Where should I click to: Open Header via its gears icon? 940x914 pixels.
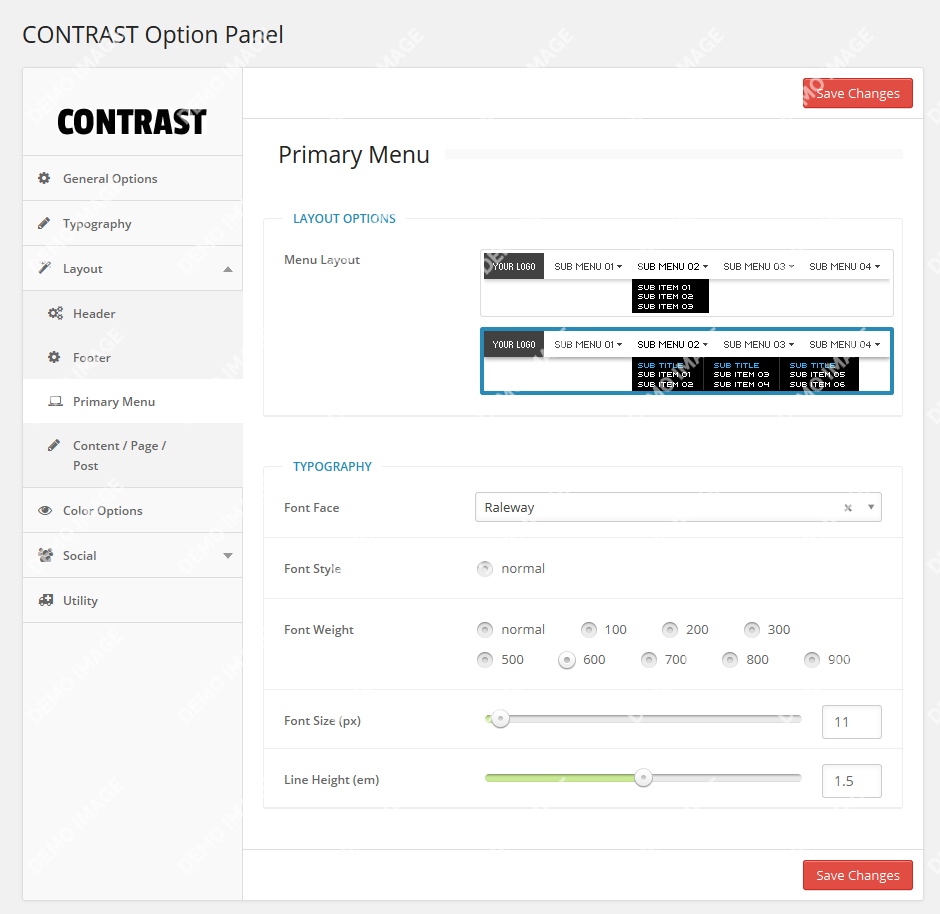tap(56, 313)
